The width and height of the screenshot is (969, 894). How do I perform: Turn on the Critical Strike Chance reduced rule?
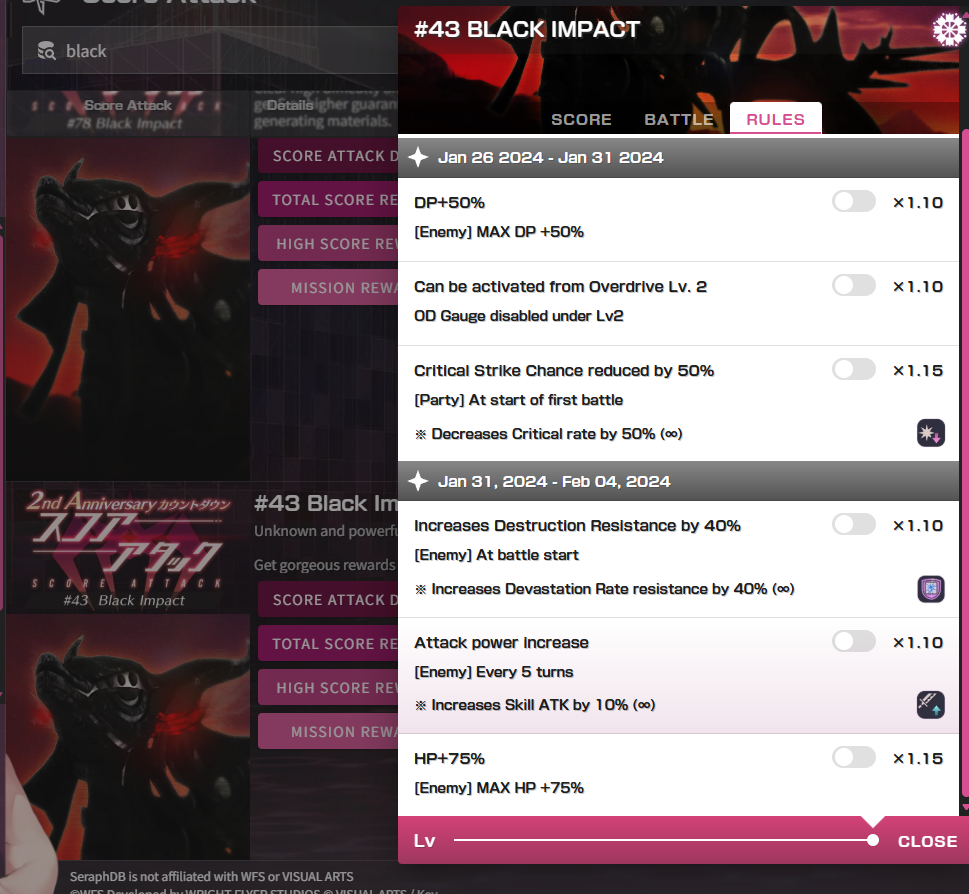click(853, 369)
